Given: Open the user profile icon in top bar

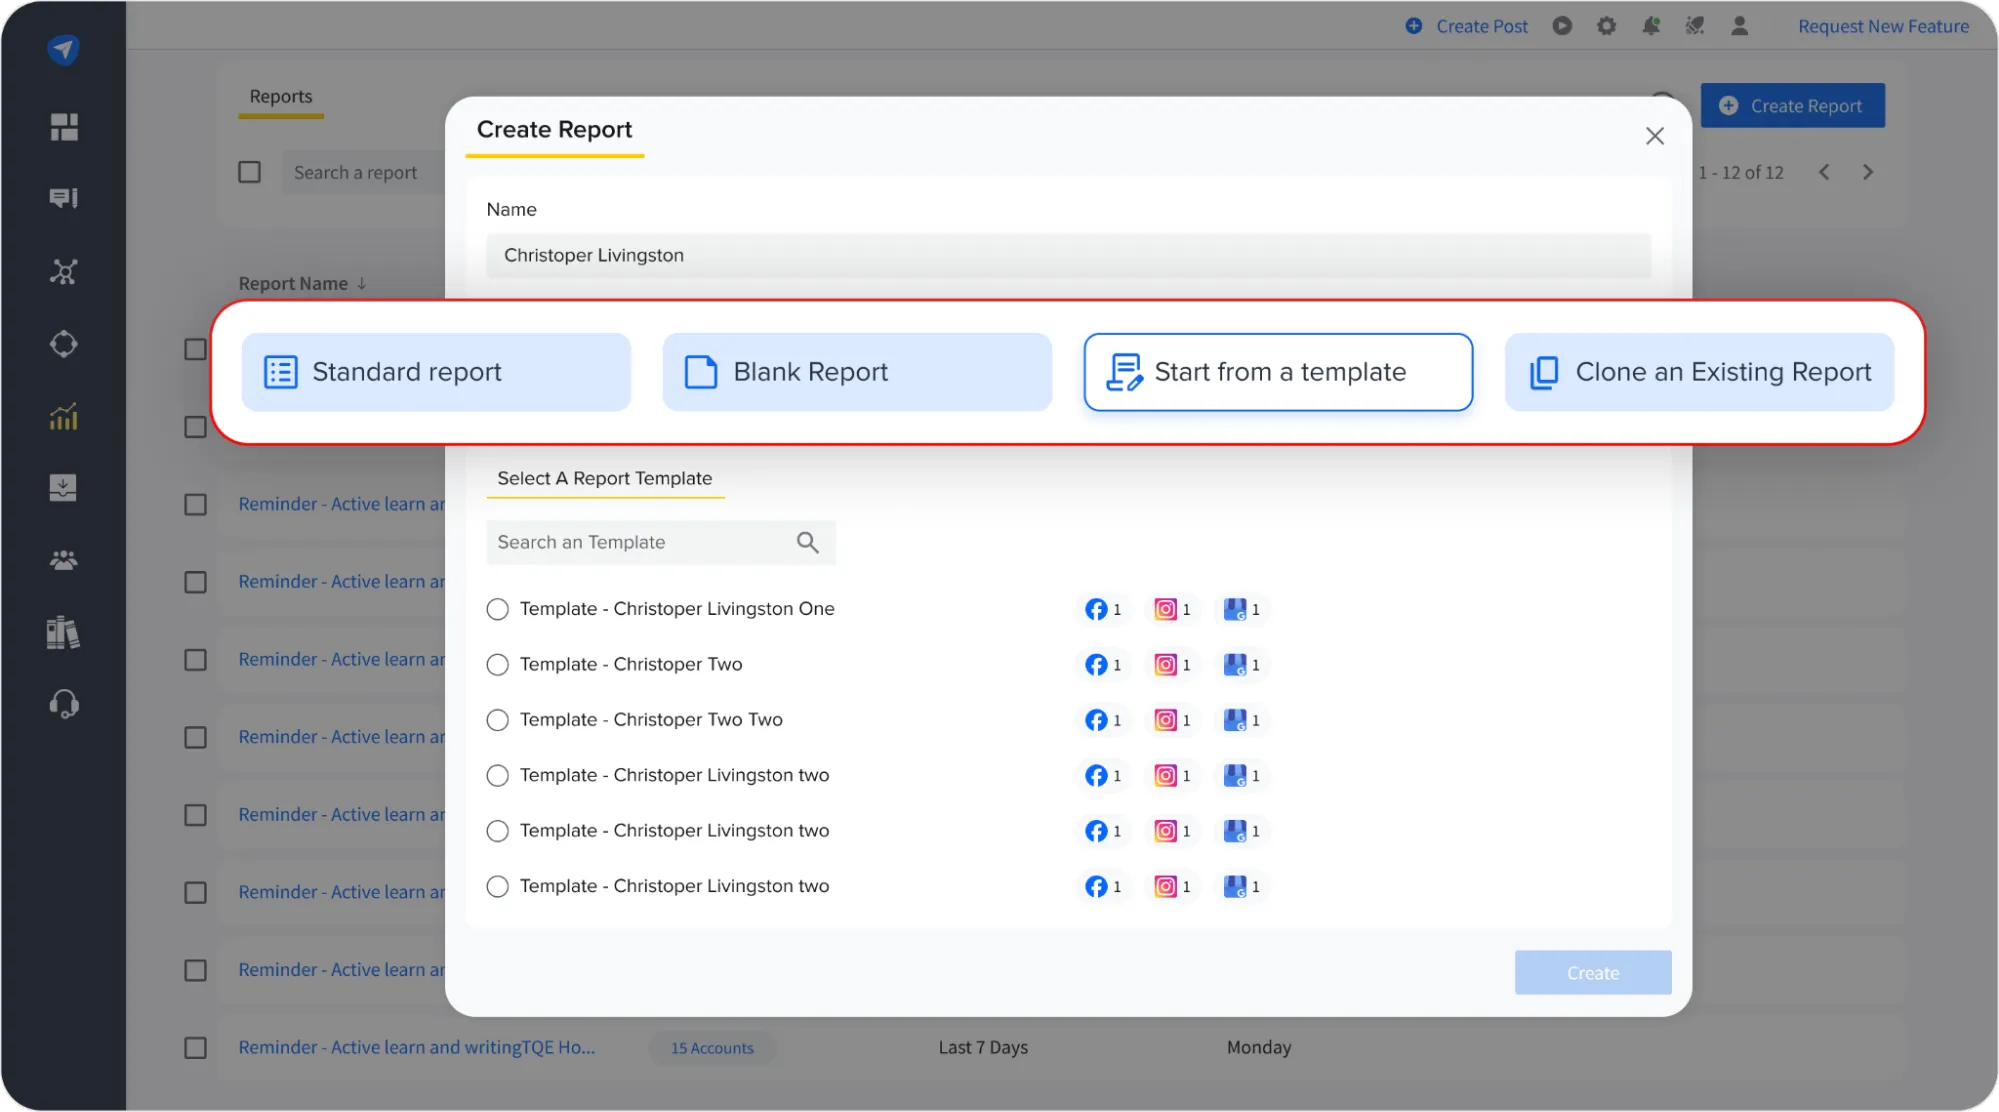Looking at the screenshot, I should point(1740,26).
